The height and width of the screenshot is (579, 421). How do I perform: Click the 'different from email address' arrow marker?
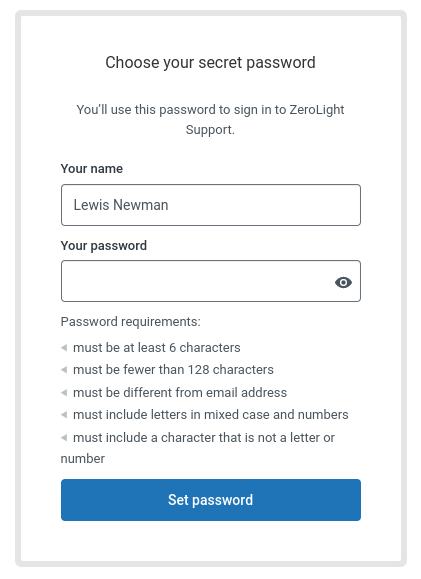(x=64, y=393)
